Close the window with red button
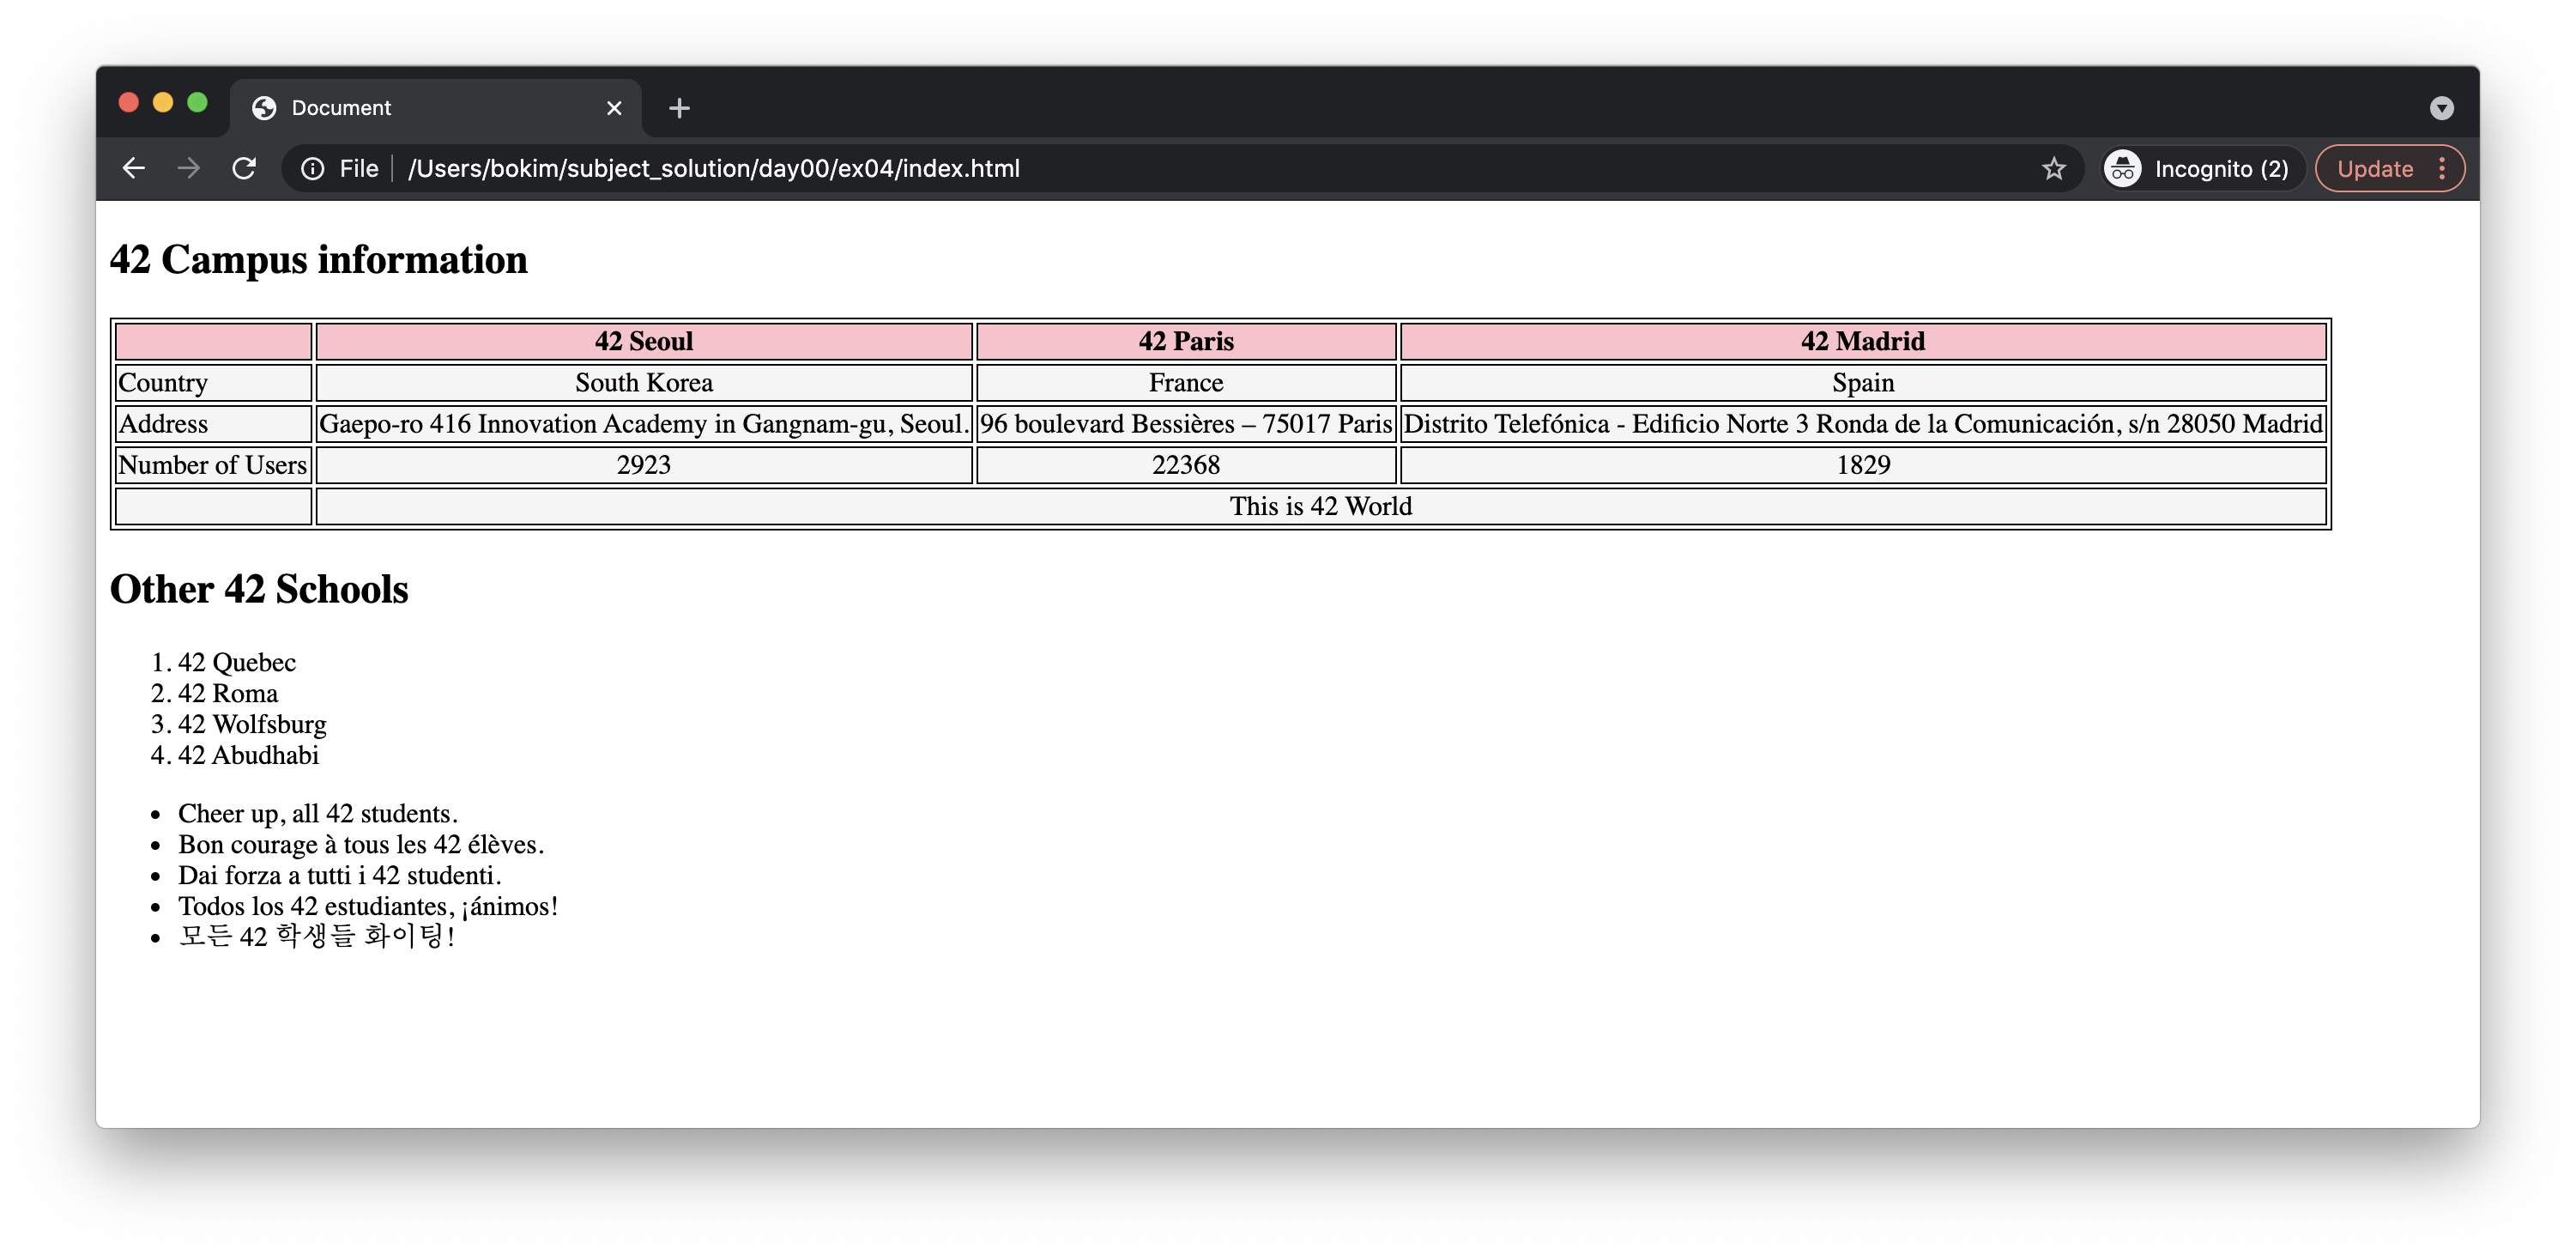Screen dimensions: 2576x1255 128,103
